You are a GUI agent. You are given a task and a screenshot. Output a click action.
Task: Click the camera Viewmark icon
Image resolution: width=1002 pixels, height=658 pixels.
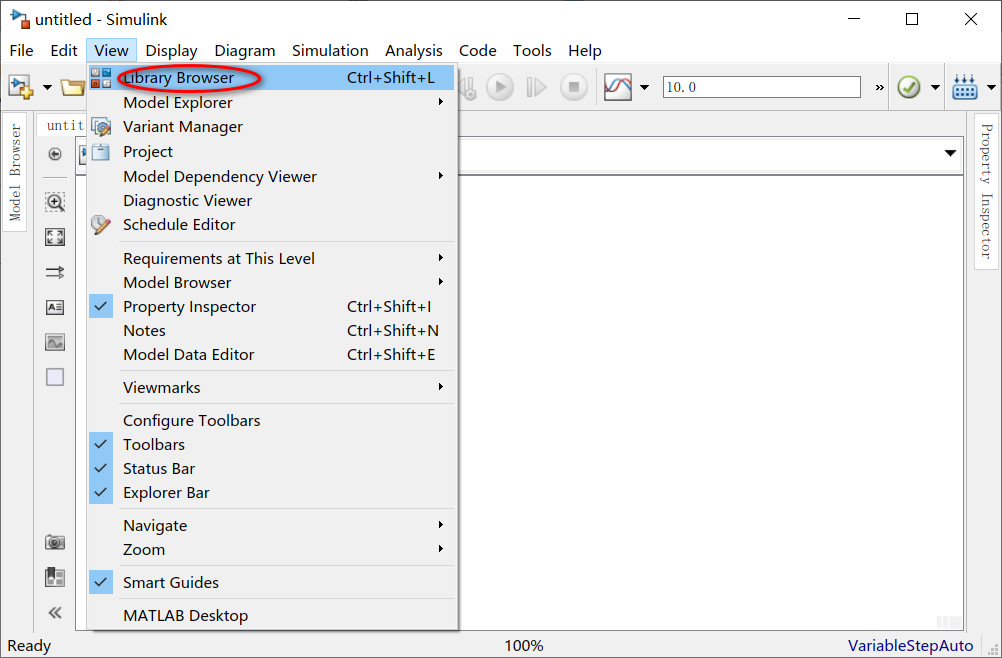click(55, 541)
